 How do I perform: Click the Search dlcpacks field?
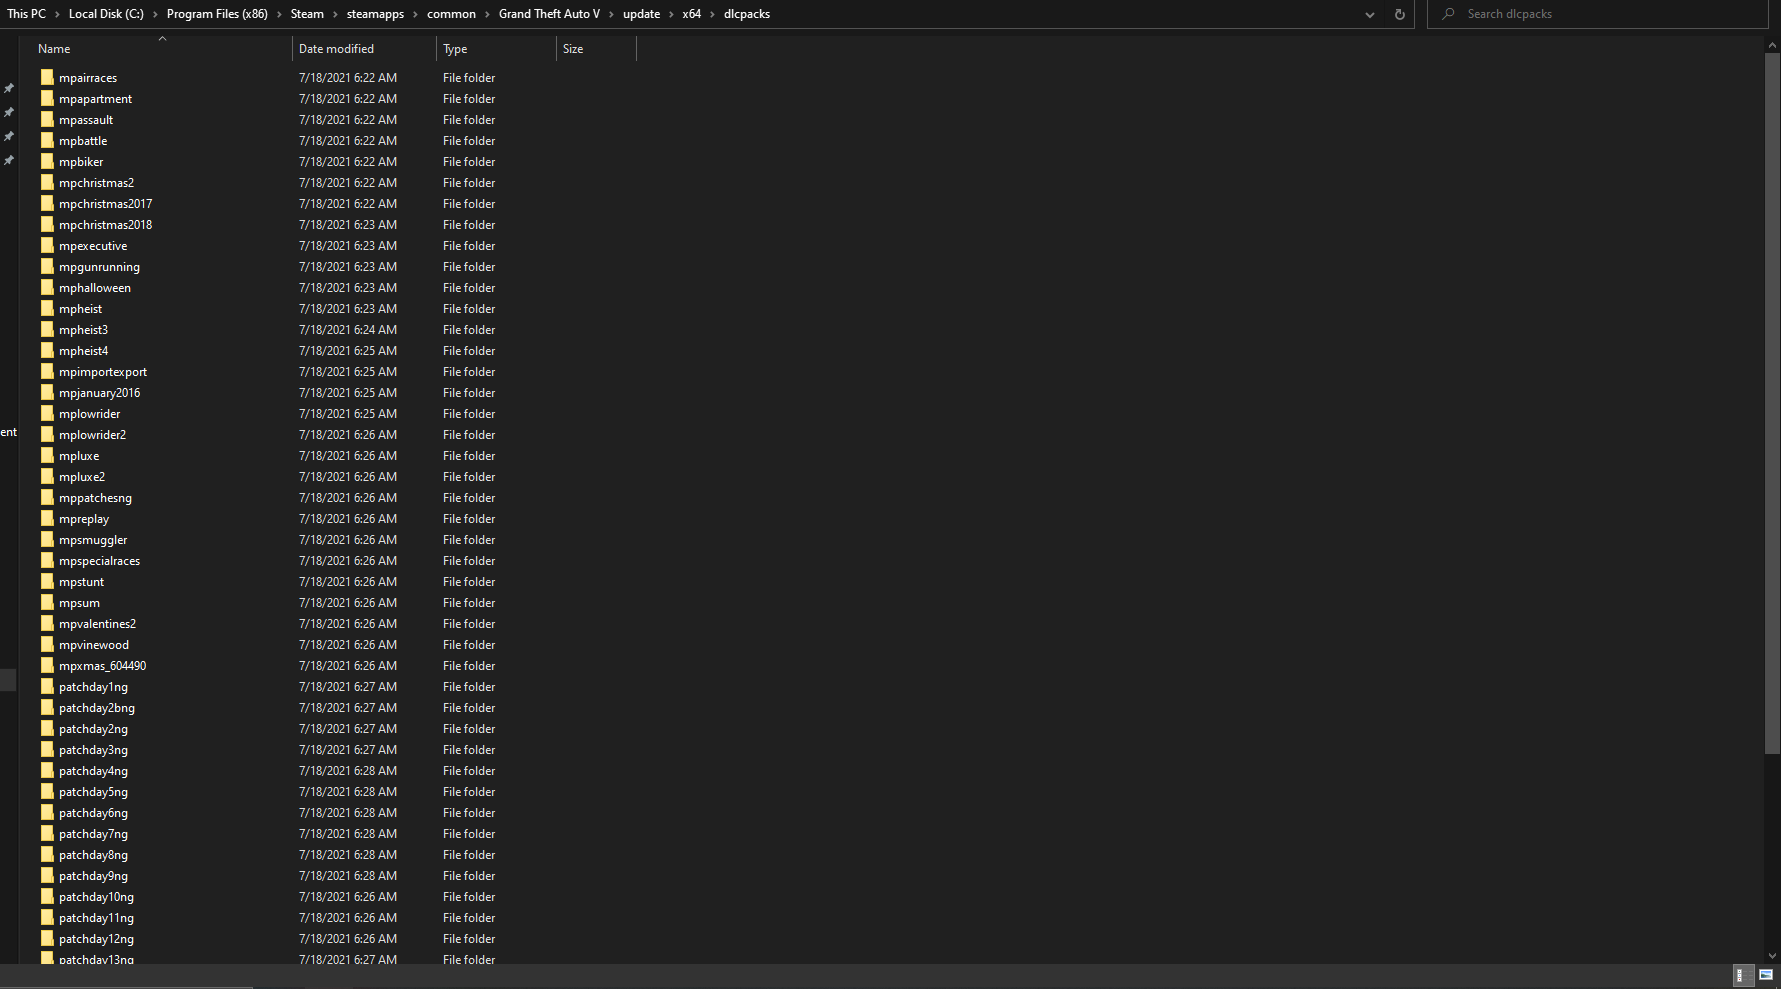click(x=1597, y=14)
